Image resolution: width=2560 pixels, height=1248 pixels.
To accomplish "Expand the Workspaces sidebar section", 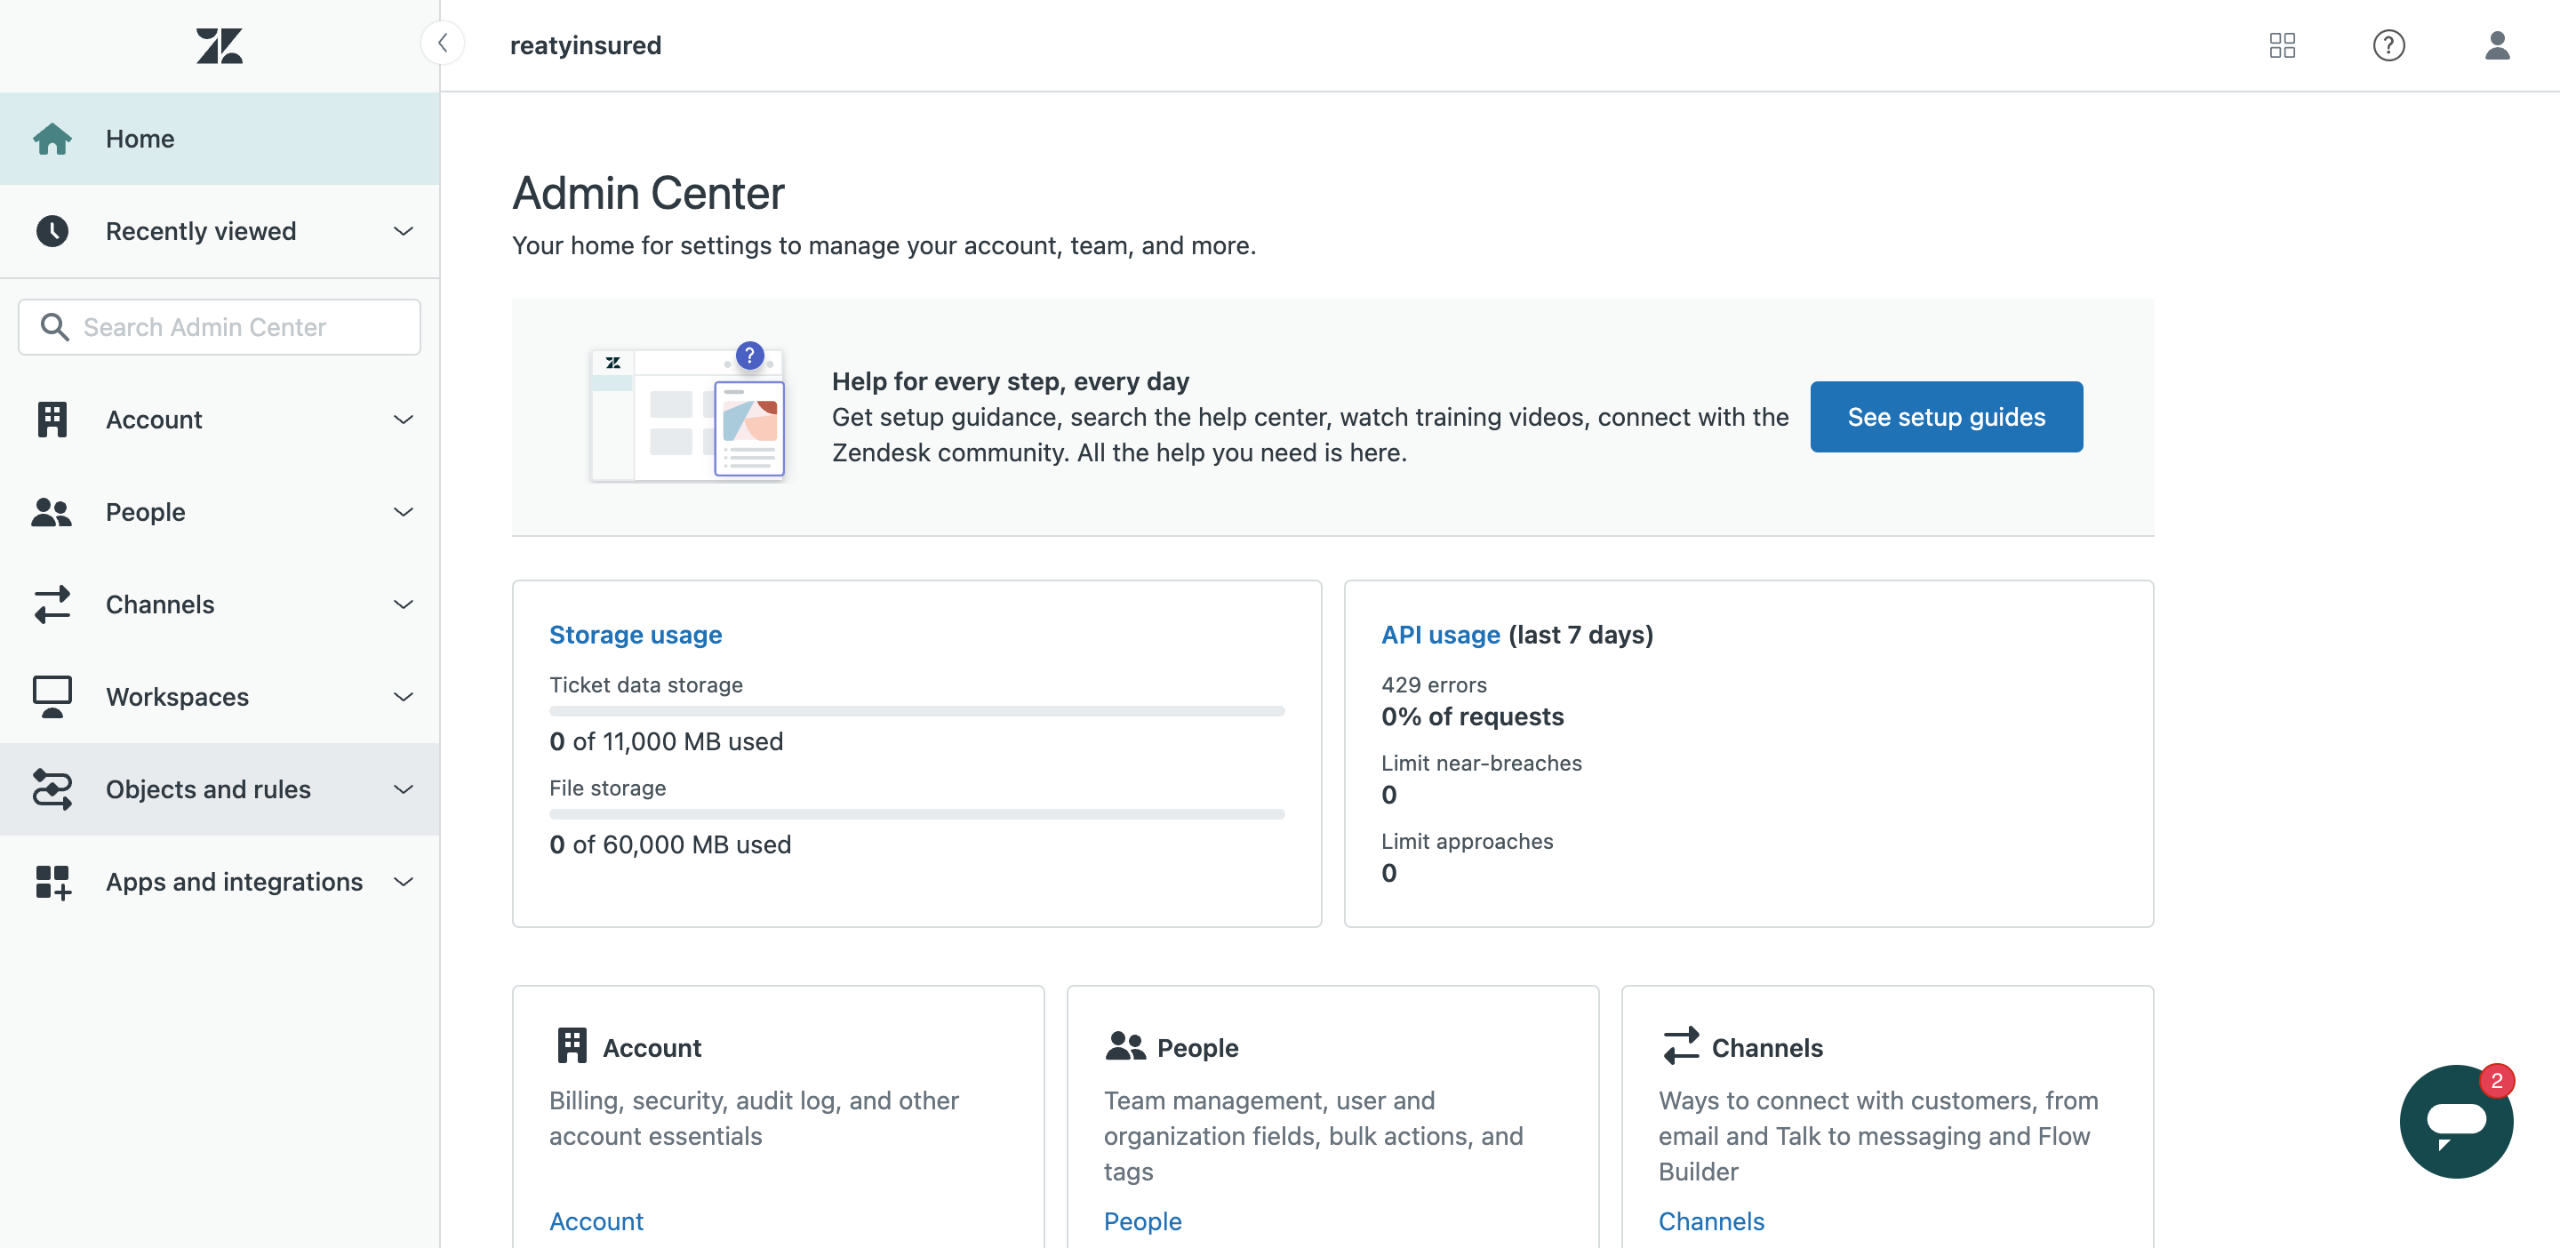I will [x=403, y=697].
